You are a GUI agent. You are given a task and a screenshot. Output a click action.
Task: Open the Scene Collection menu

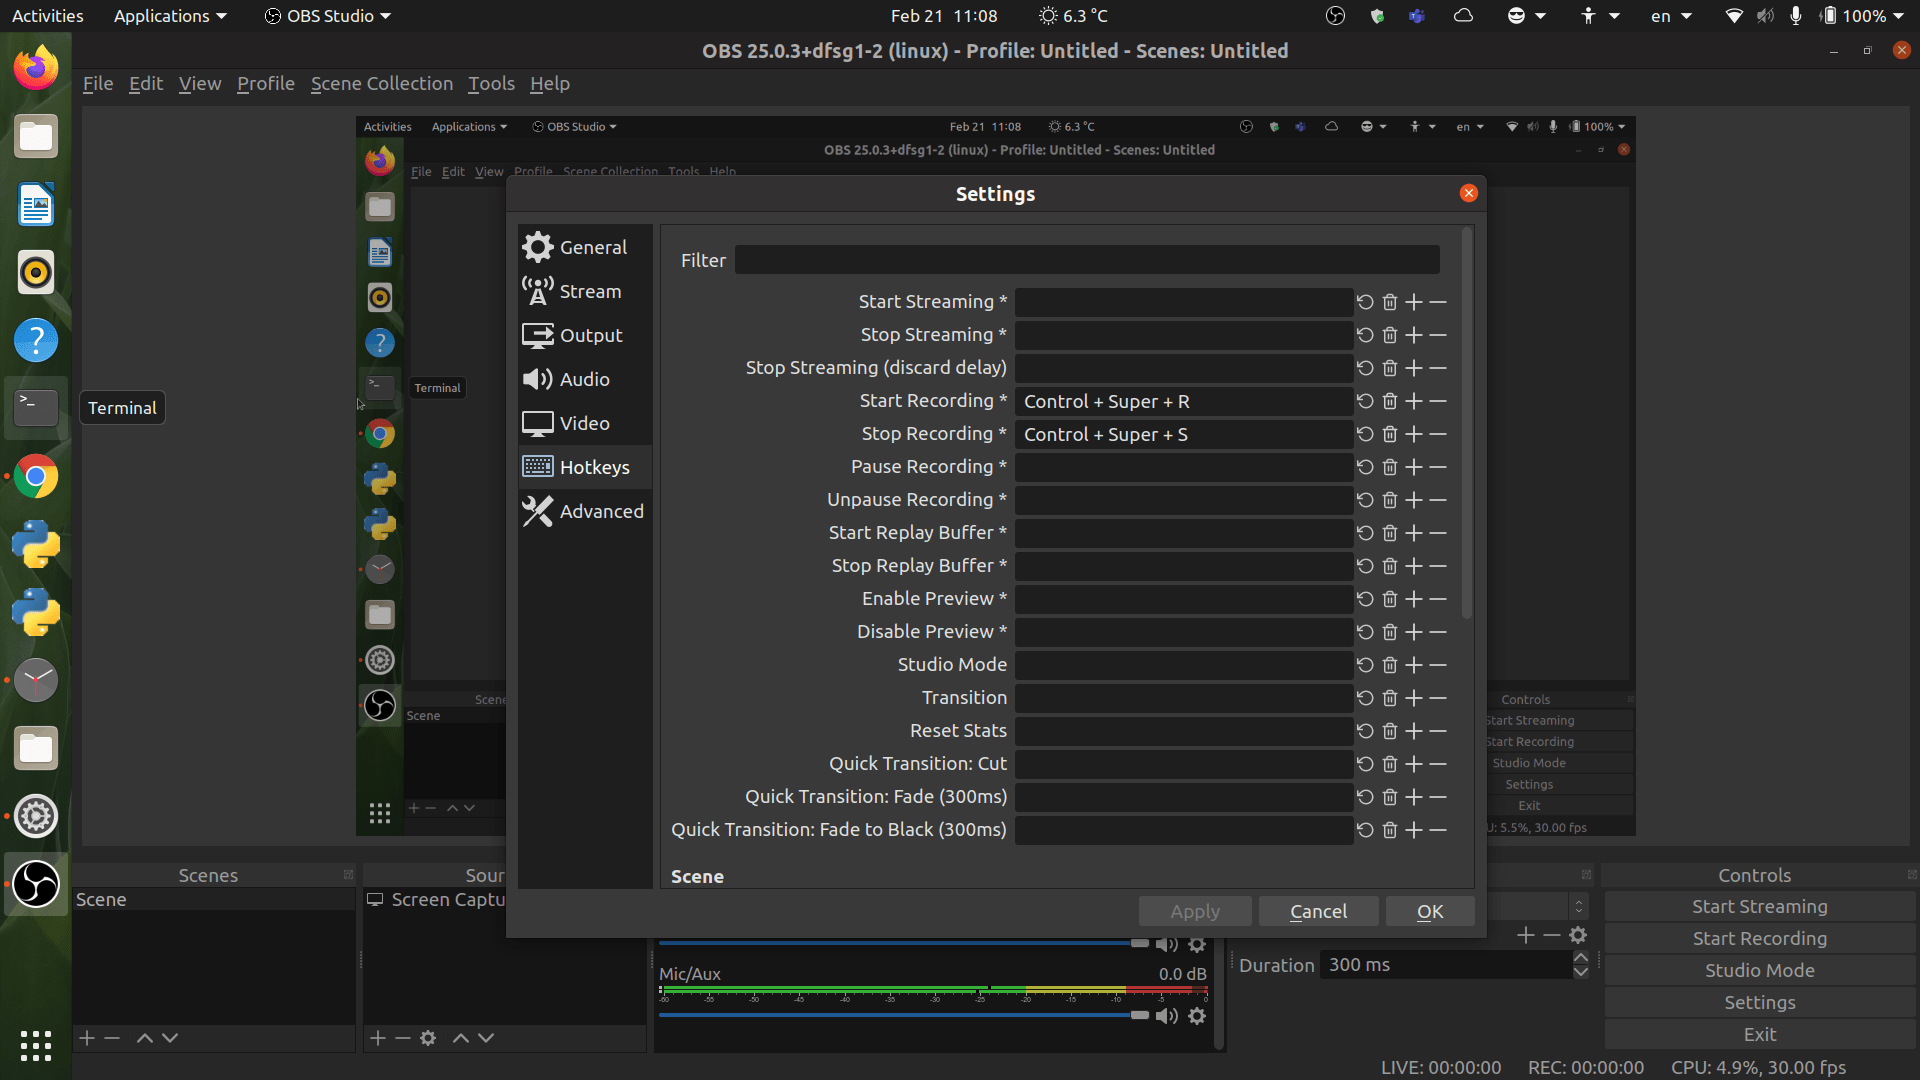click(382, 84)
